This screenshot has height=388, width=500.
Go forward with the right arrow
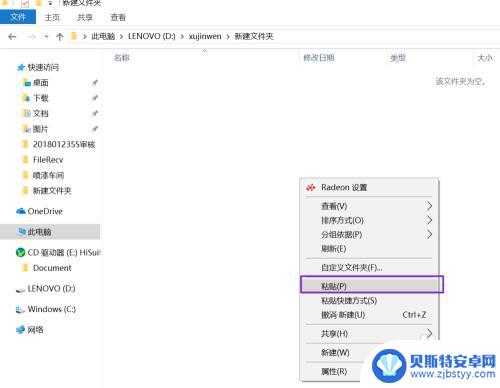click(x=32, y=37)
